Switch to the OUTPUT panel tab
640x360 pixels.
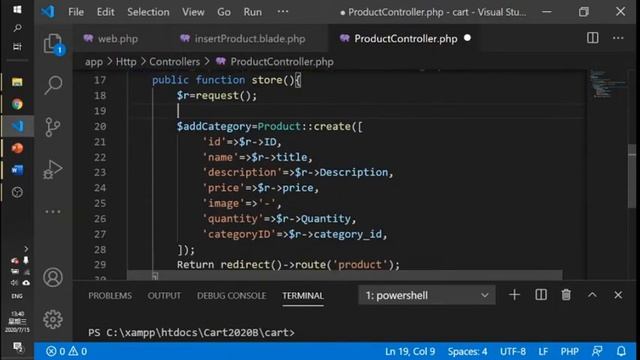click(x=164, y=296)
